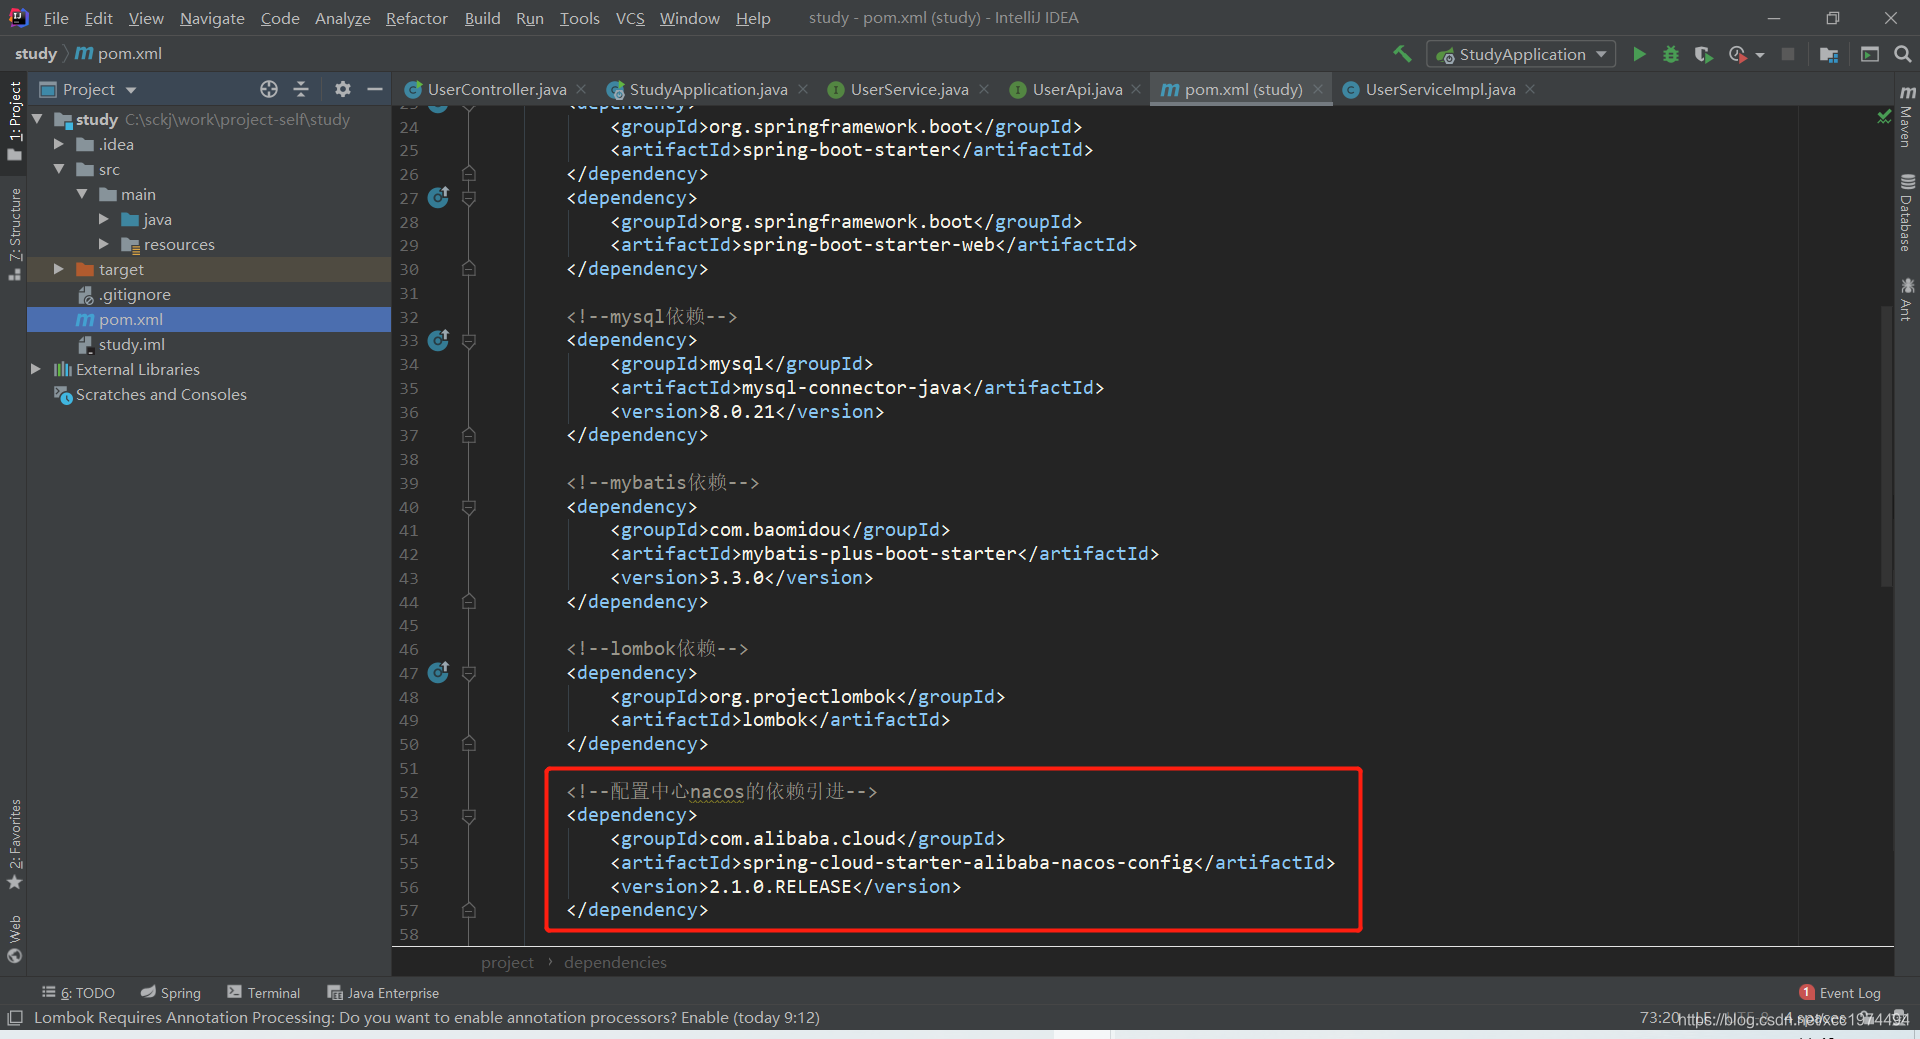Click the gutter bean icon on line 47
1920x1039 pixels.
pyautogui.click(x=438, y=672)
